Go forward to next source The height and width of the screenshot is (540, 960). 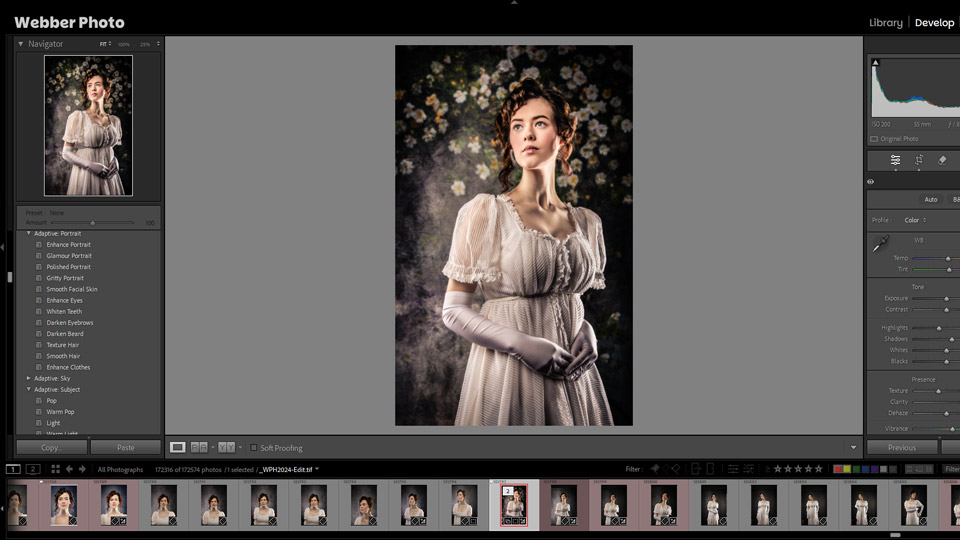click(x=82, y=469)
